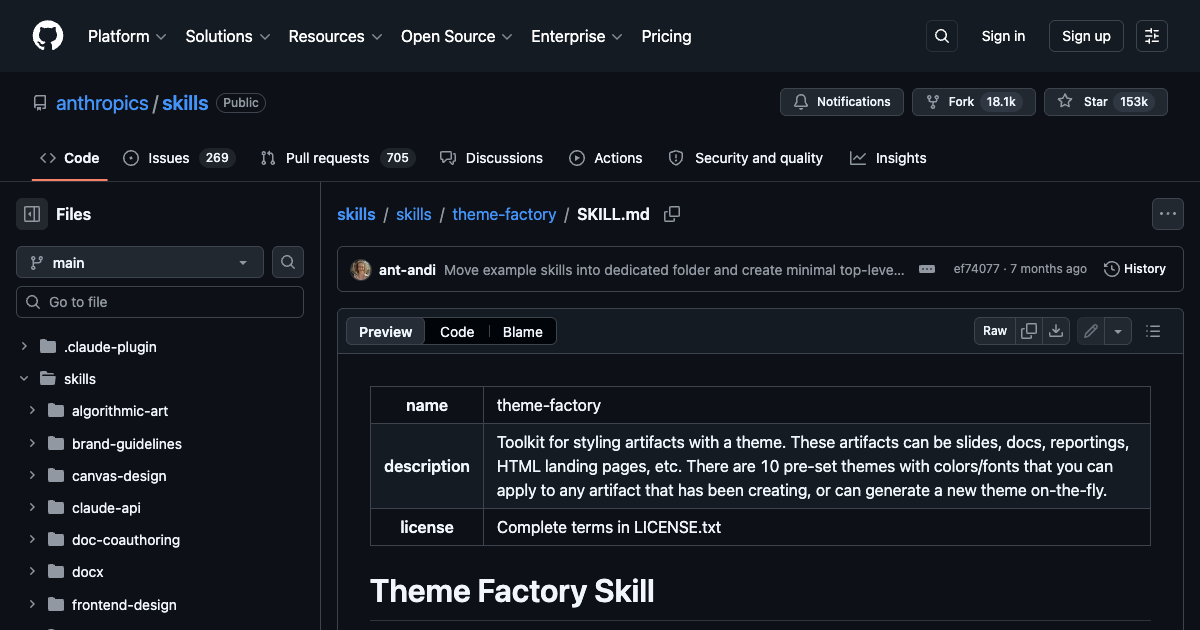
Task: Open the Enterprise menu
Action: [x=577, y=36]
